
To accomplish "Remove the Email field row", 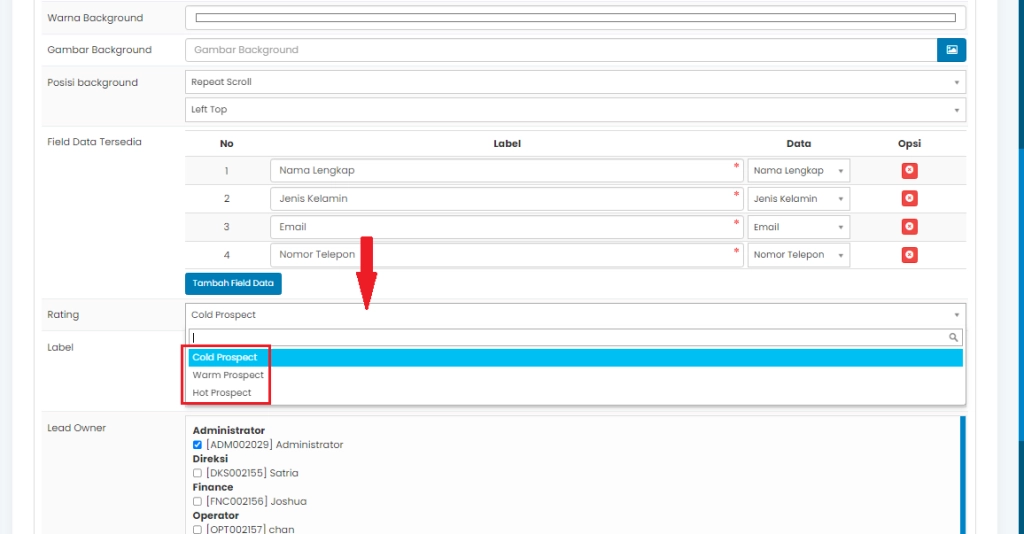I will (909, 227).
